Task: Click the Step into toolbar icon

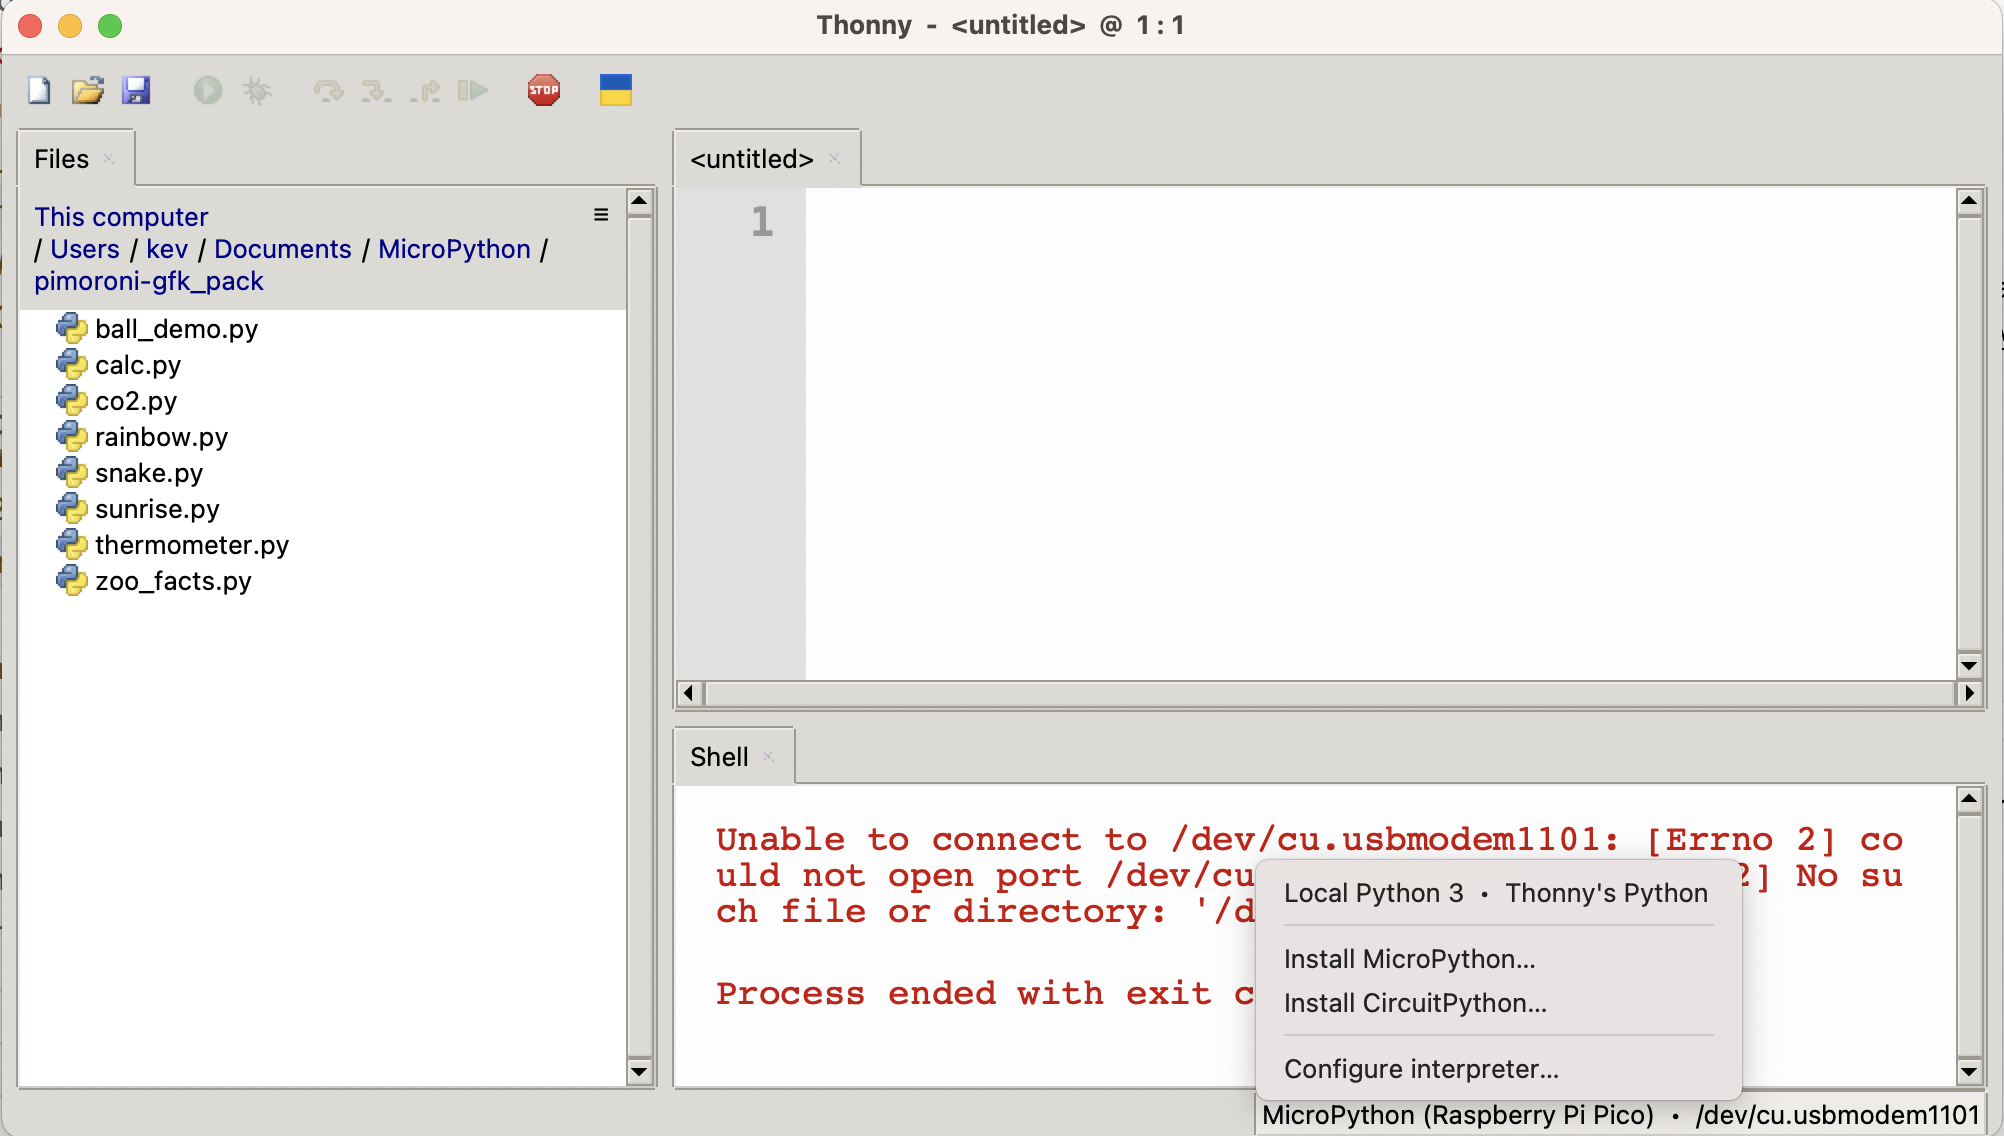Action: coord(376,91)
